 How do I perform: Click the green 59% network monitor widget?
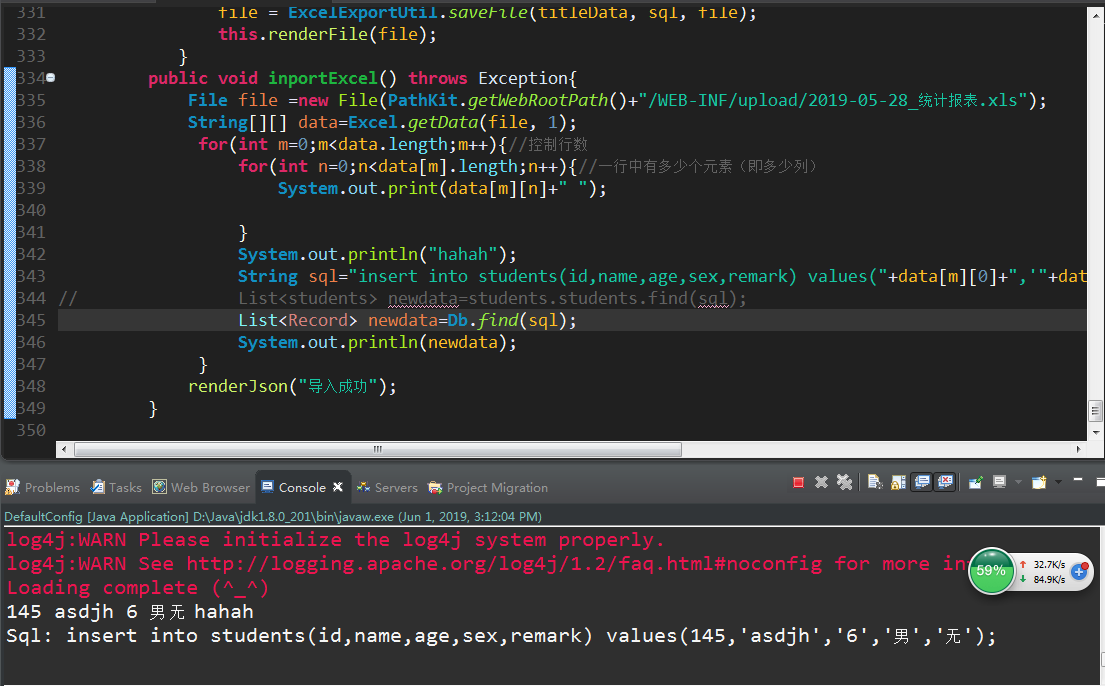click(x=990, y=571)
